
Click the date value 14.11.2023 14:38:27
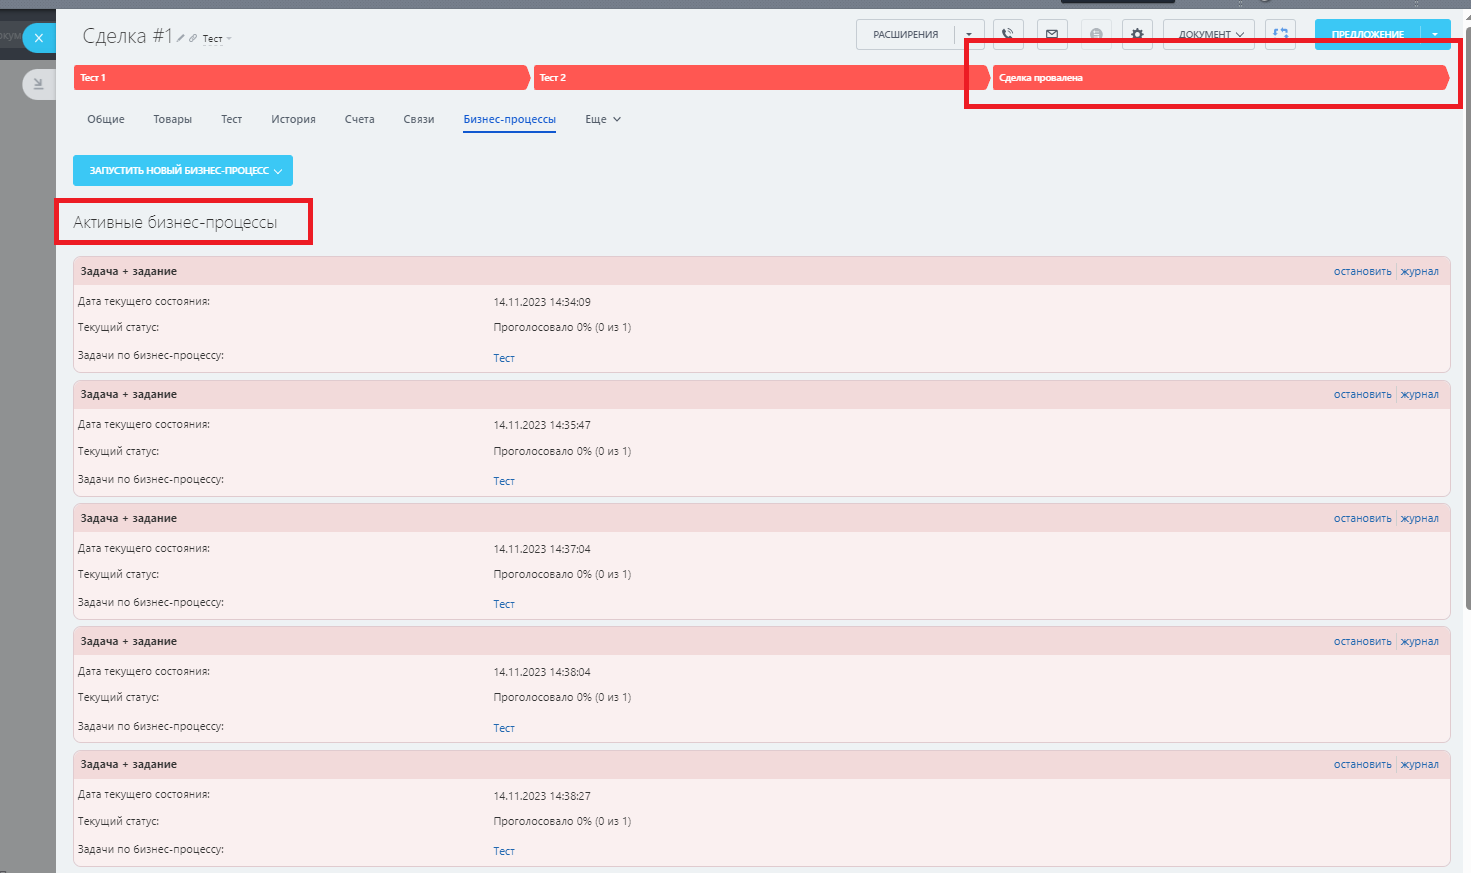(x=542, y=796)
